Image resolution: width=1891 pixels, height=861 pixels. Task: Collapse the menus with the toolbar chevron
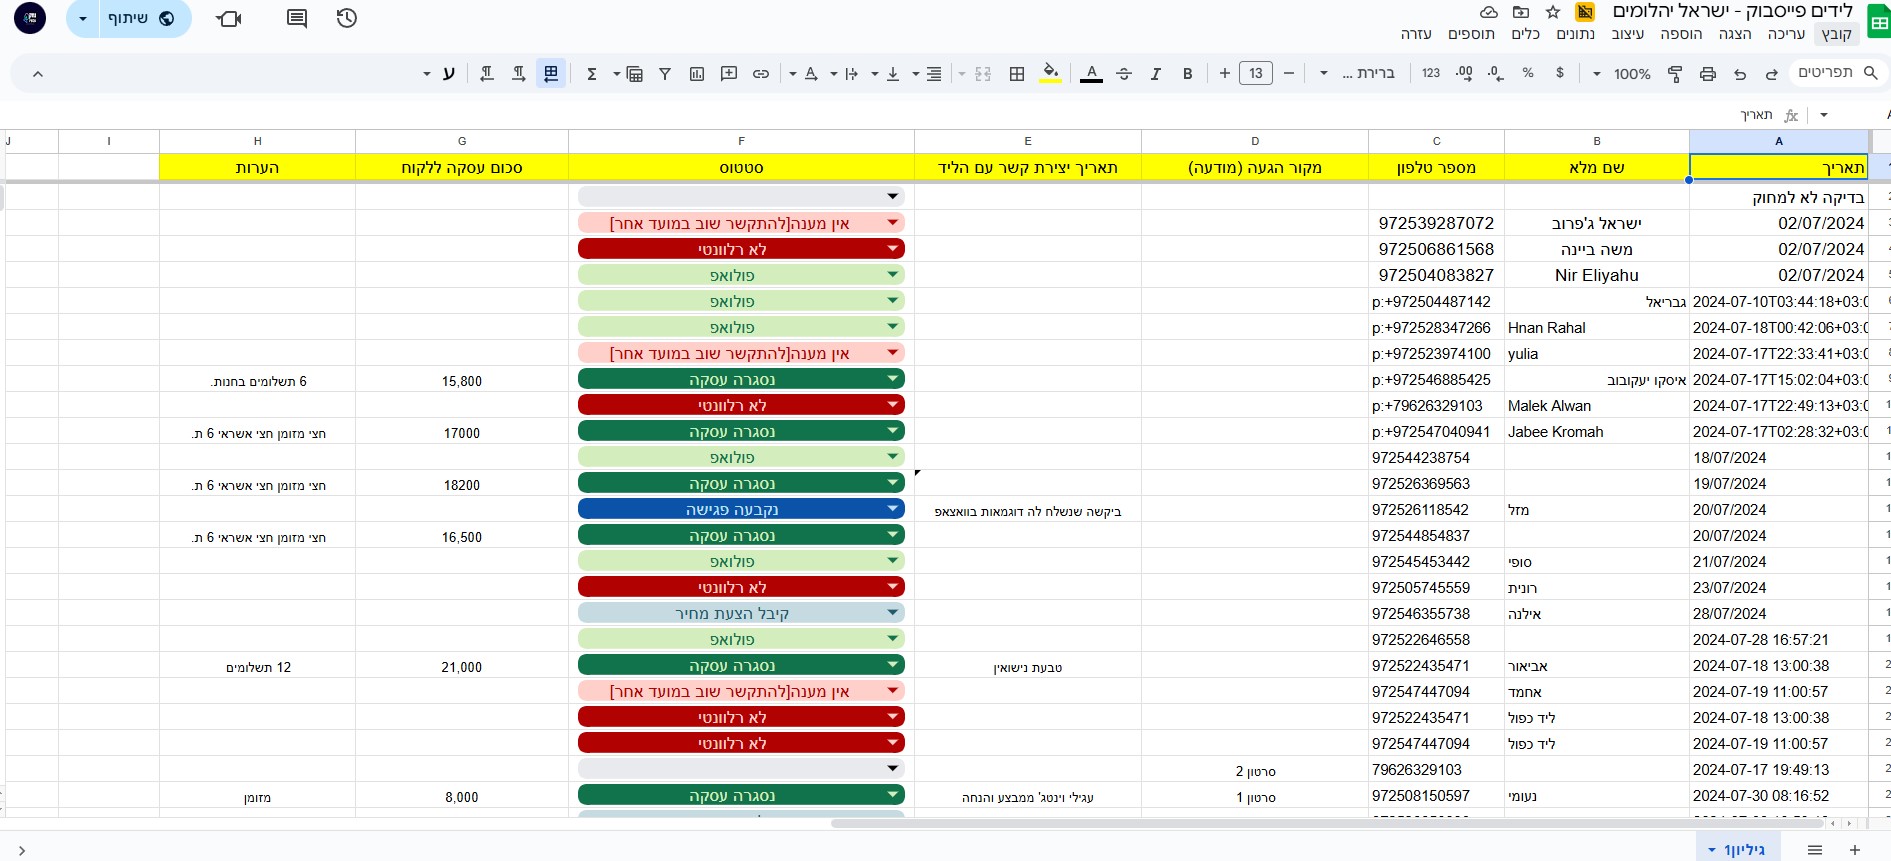pos(38,73)
